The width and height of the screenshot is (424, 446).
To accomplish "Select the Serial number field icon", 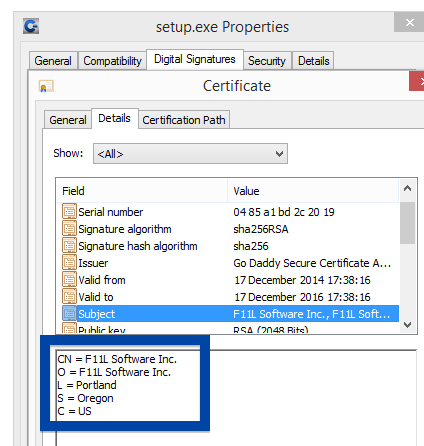I will [x=69, y=212].
